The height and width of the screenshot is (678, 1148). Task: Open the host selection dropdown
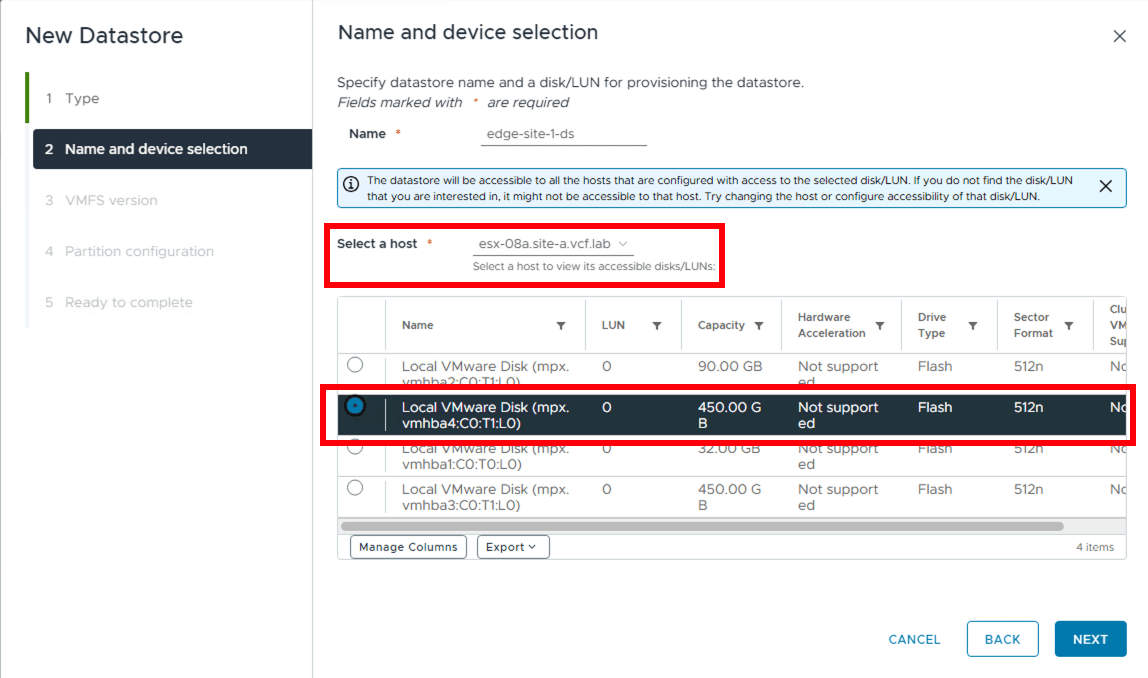pos(552,243)
